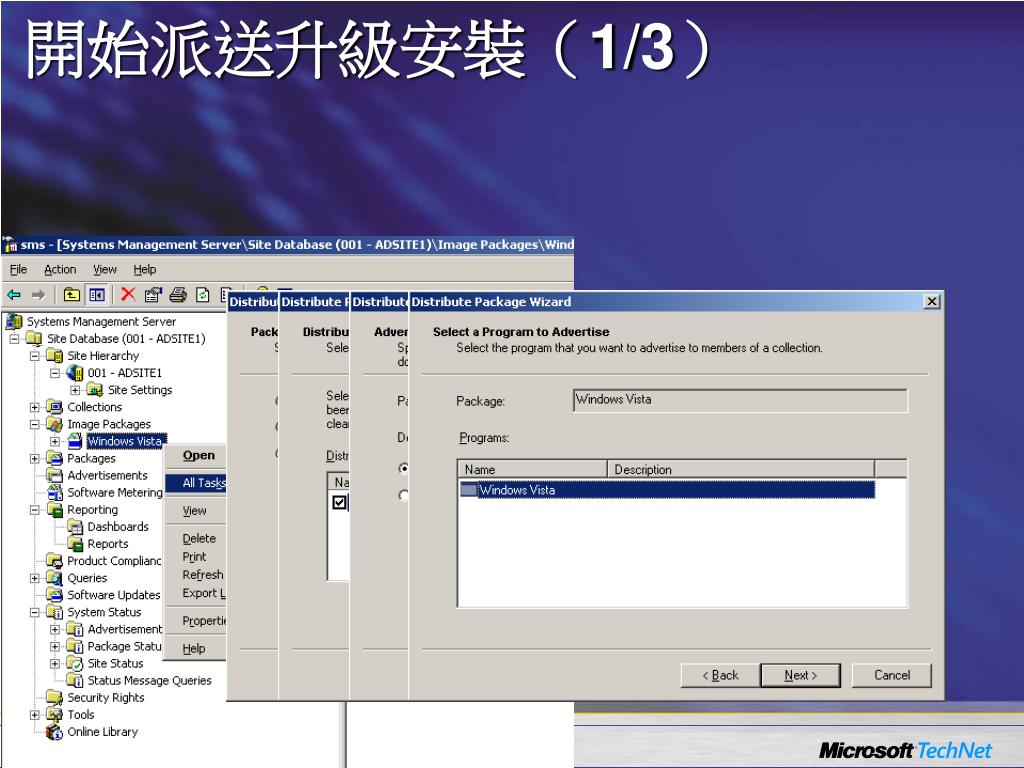Click the Site Settings folder icon

tap(95, 390)
